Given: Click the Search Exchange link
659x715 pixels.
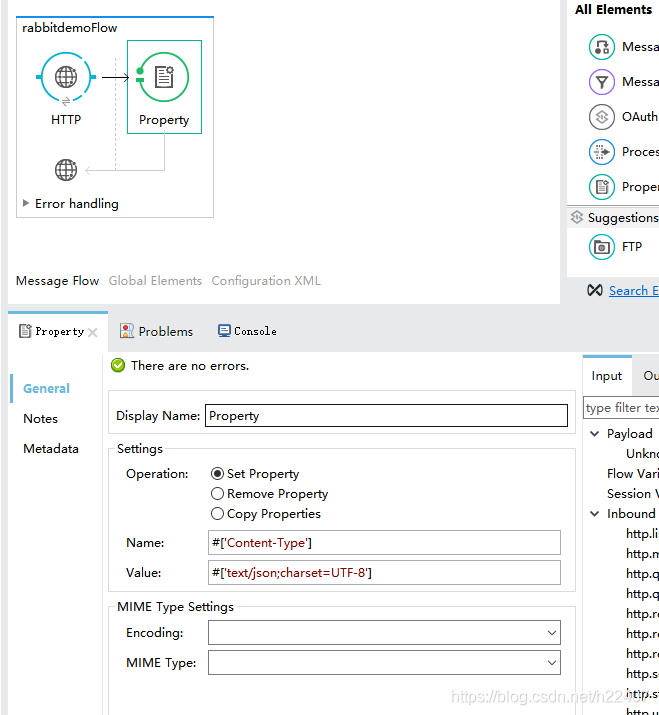Looking at the screenshot, I should pyautogui.click(x=634, y=291).
